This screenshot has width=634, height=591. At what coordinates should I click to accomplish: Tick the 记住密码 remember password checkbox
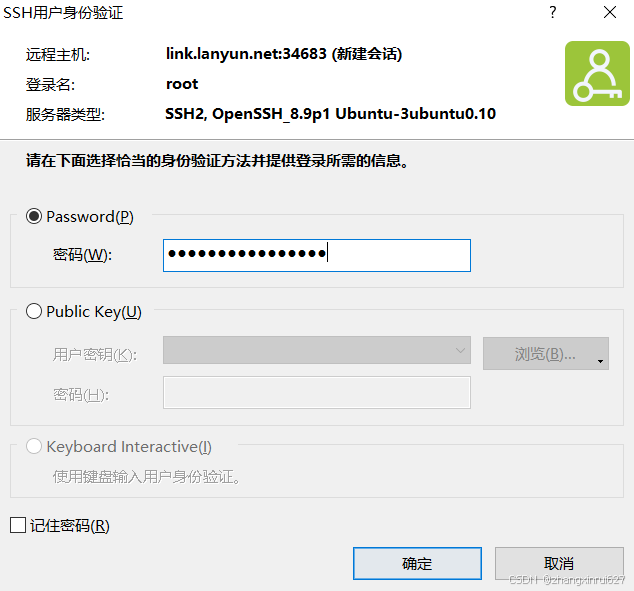[18, 526]
